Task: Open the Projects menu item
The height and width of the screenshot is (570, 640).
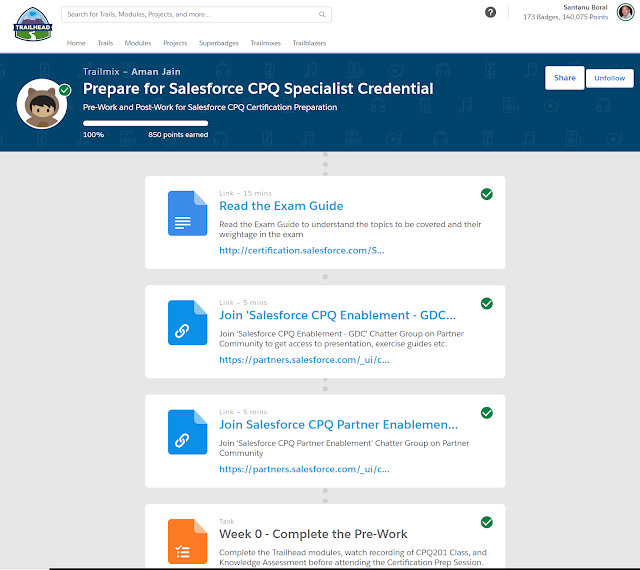Action: (x=175, y=43)
